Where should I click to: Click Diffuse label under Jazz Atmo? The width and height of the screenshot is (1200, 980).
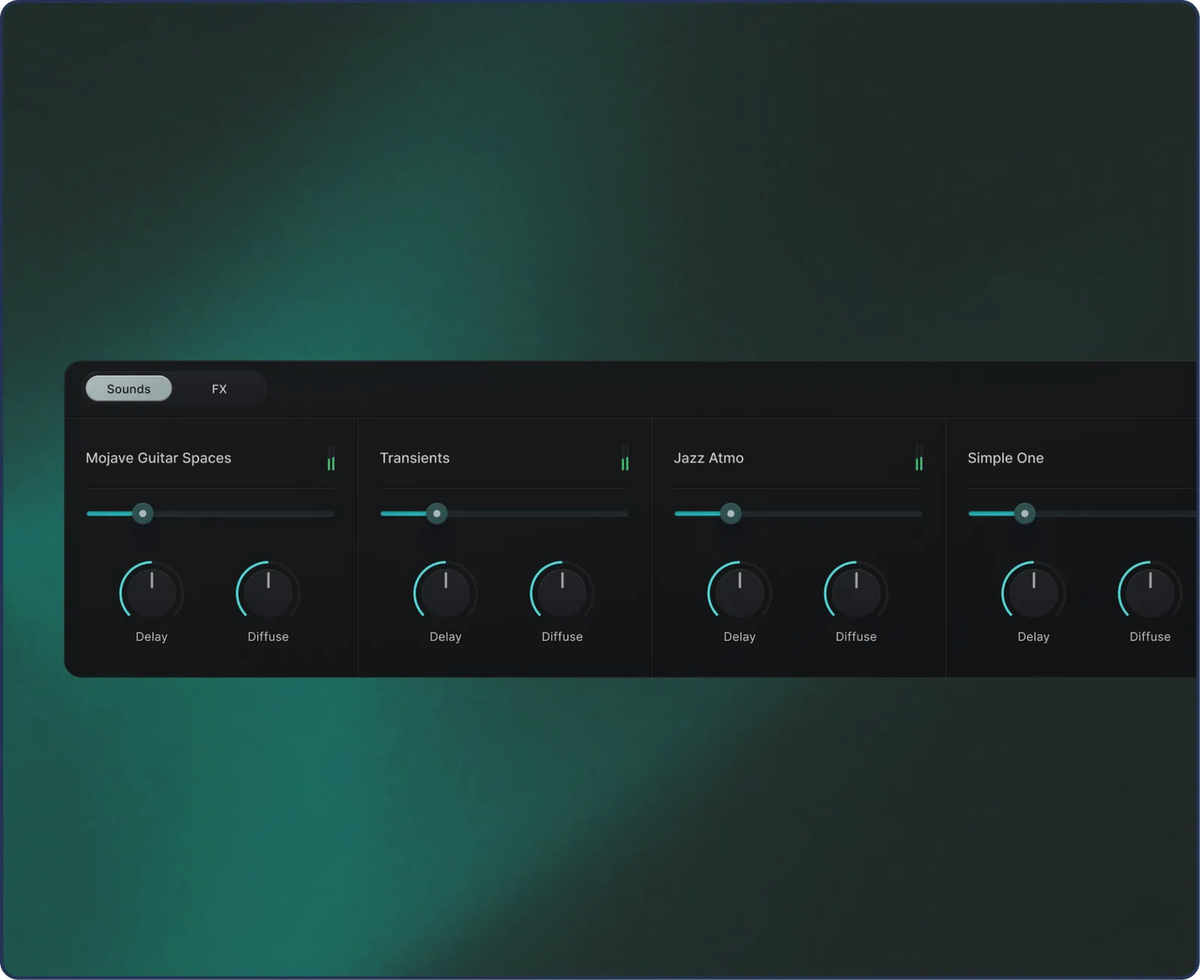coord(856,637)
